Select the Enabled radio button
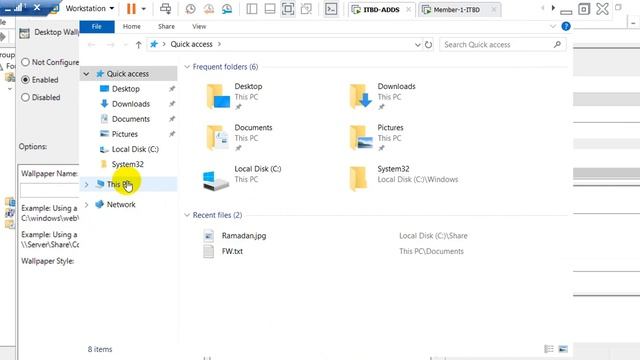 (x=25, y=80)
